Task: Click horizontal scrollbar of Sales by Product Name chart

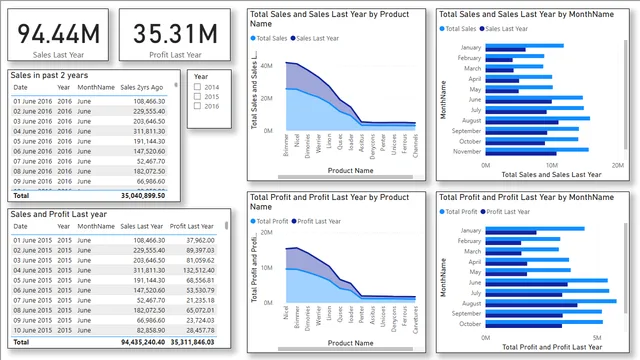Action: click(x=345, y=177)
